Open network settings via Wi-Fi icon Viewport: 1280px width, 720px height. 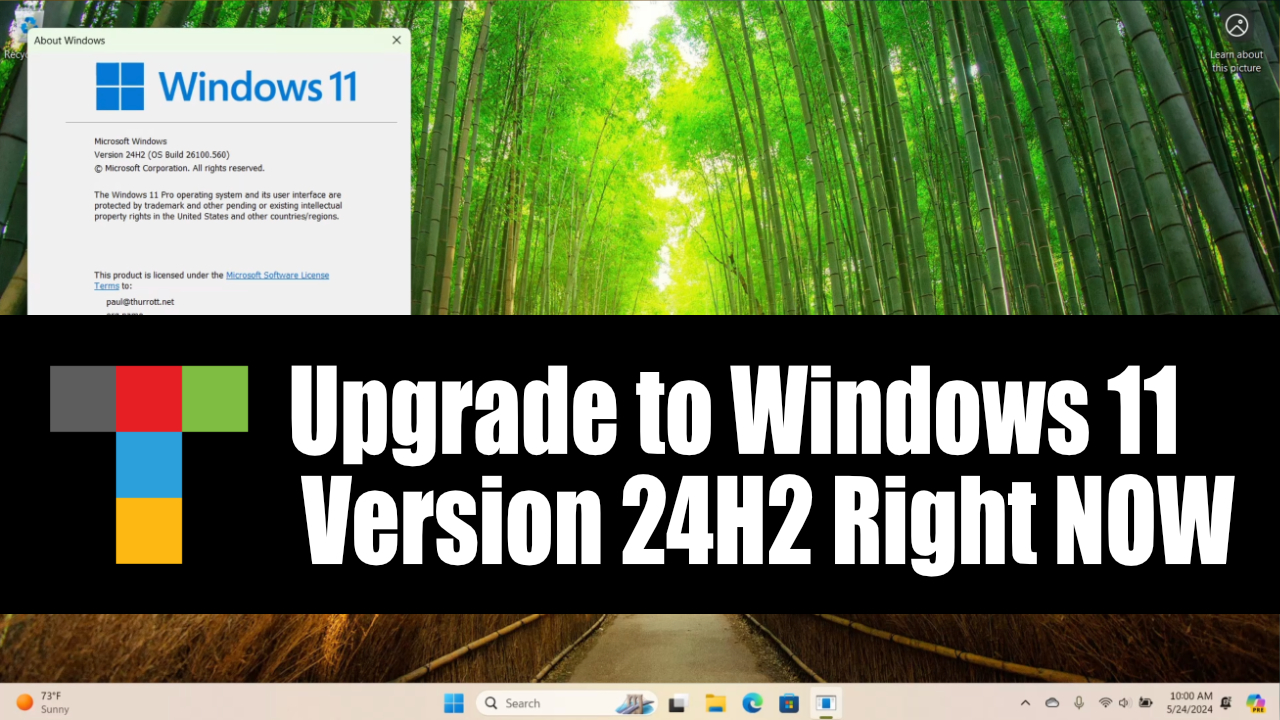pos(1105,703)
